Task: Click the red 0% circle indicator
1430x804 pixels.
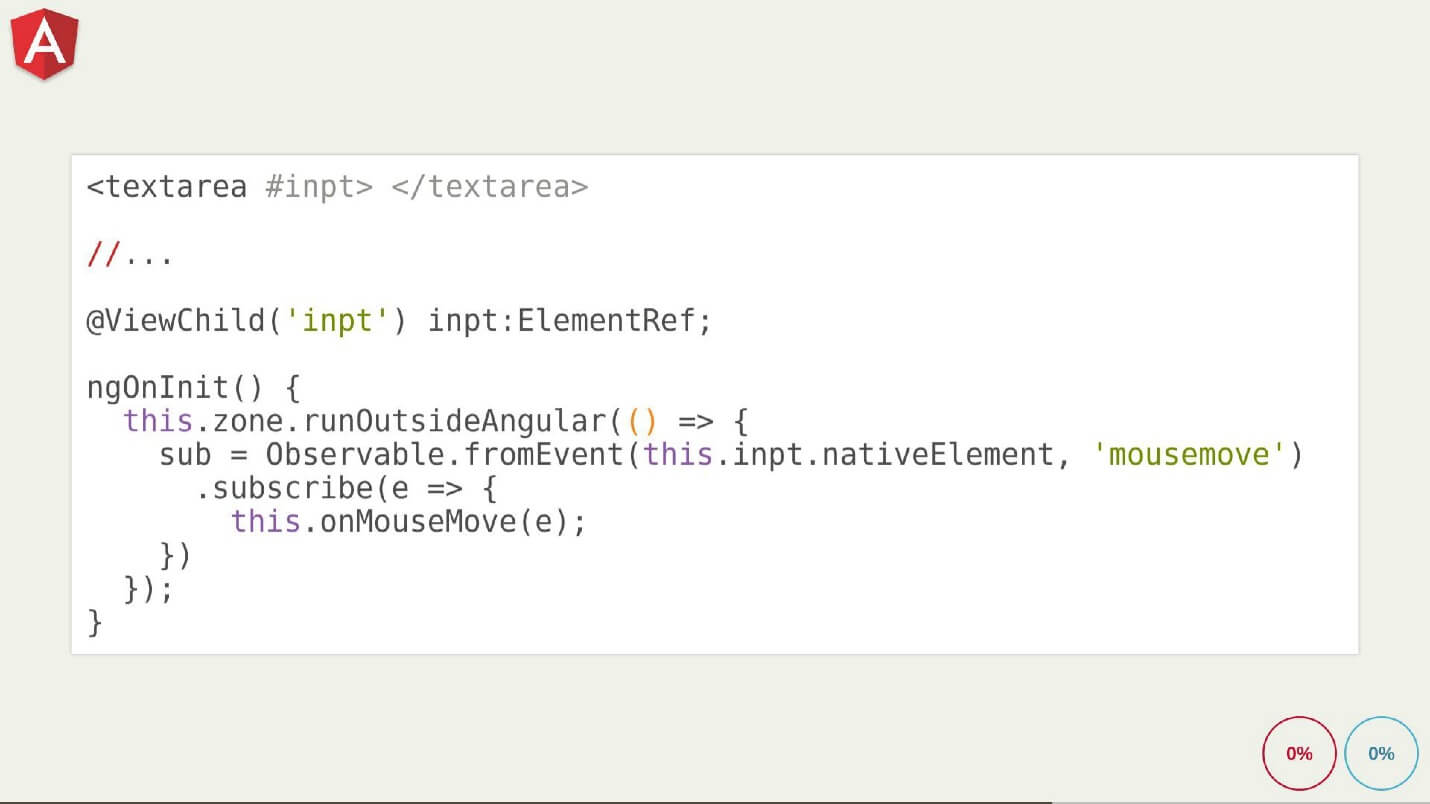Action: (1299, 753)
